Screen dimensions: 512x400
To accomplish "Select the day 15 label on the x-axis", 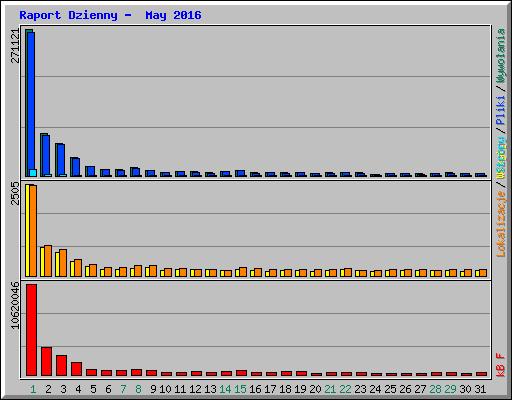I will click(x=240, y=389).
